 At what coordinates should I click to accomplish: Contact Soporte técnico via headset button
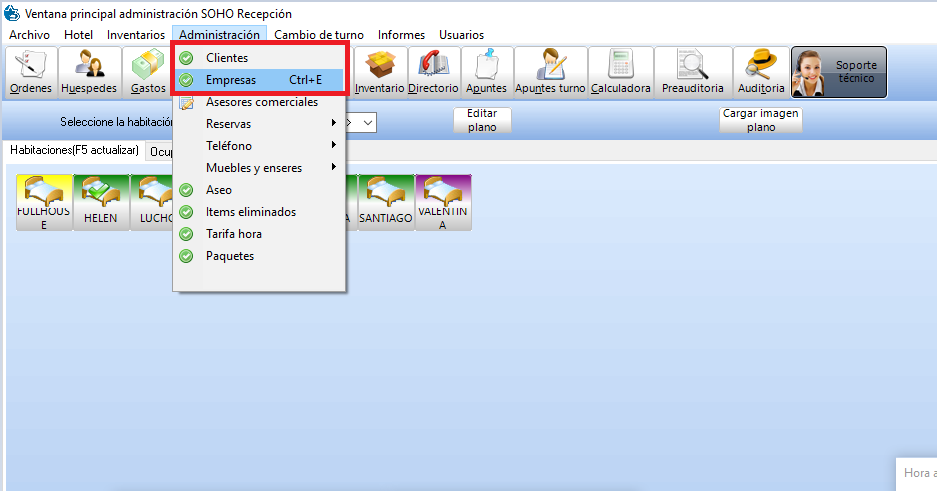[x=839, y=72]
